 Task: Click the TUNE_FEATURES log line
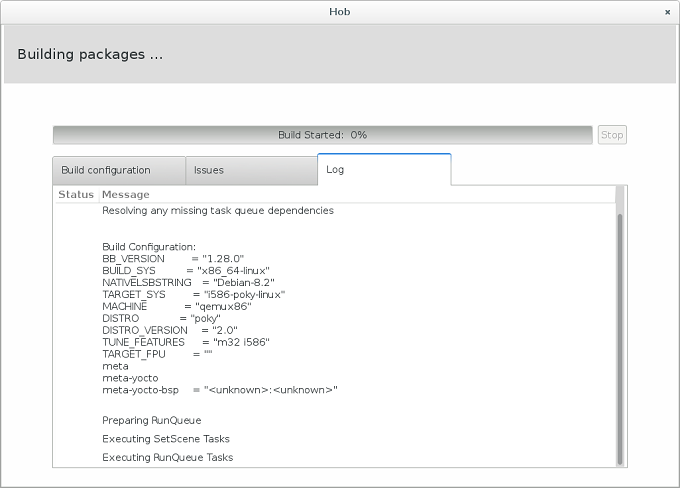186,342
